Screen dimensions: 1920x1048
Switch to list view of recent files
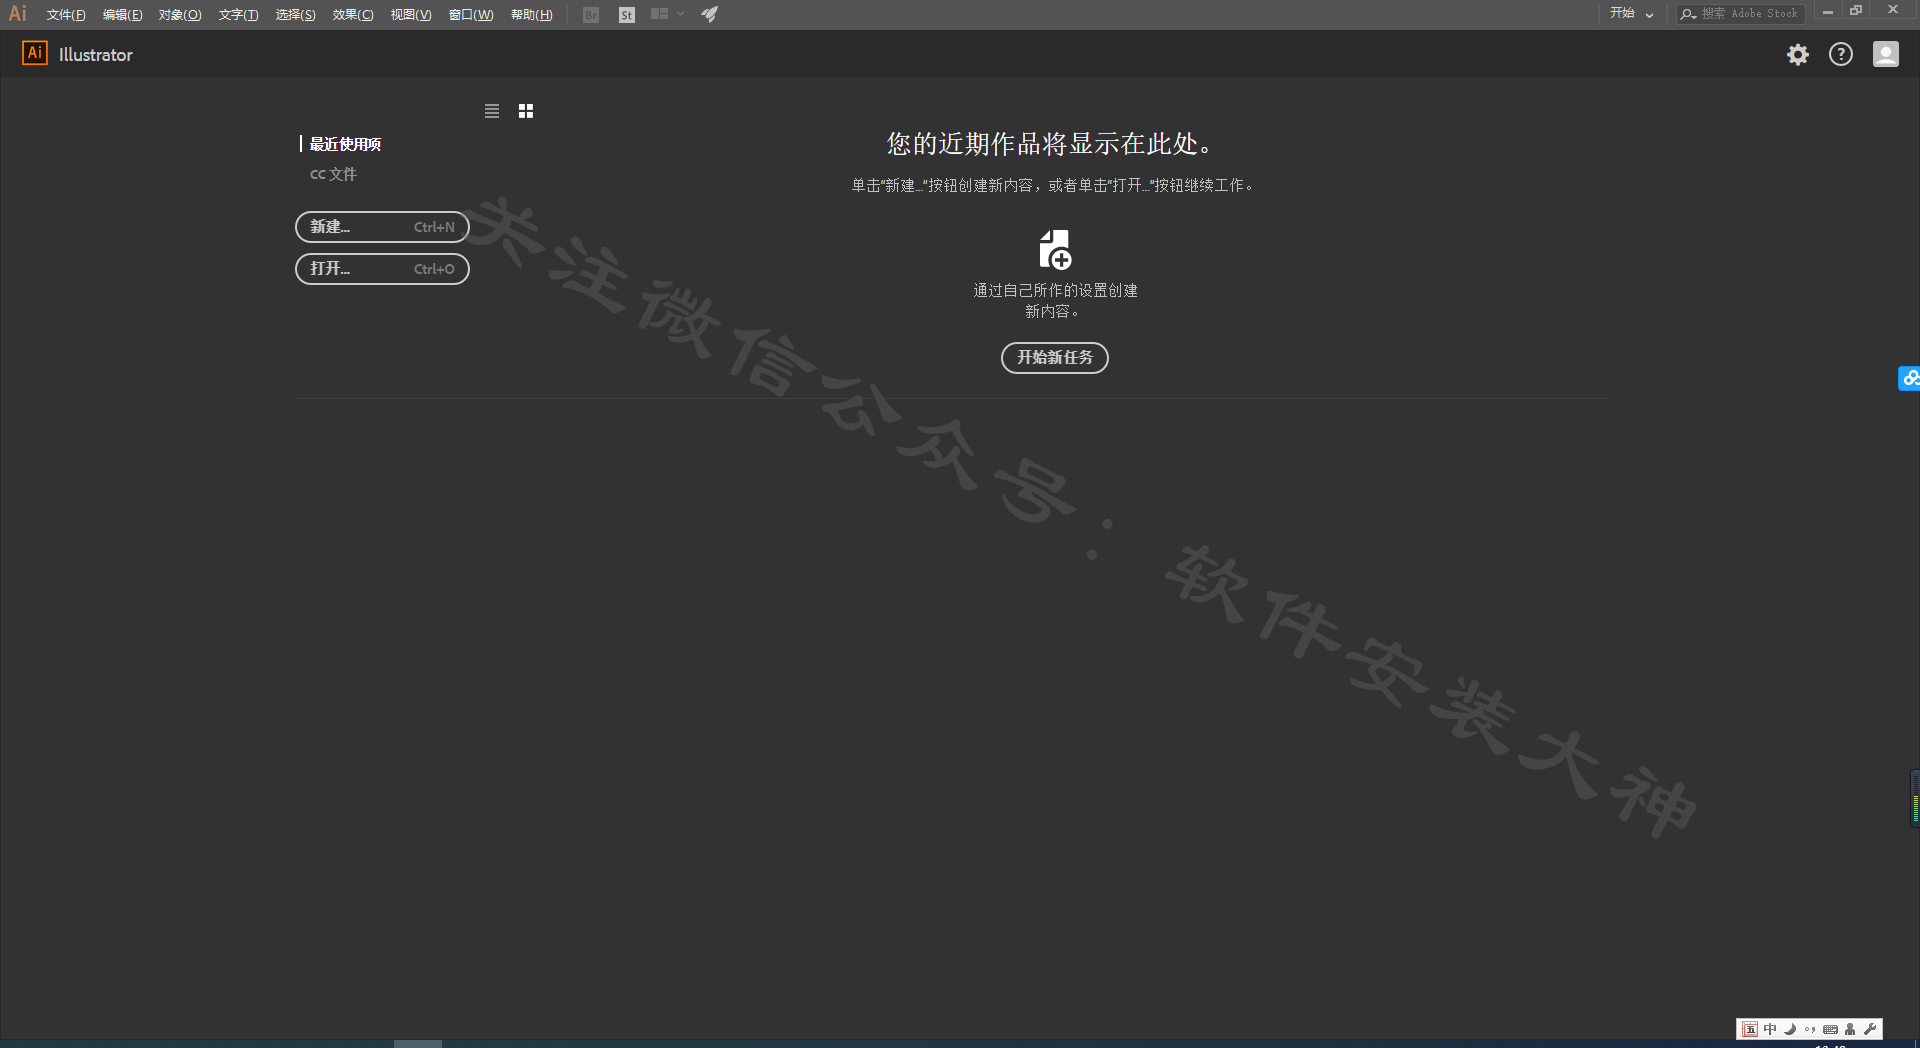(x=492, y=111)
